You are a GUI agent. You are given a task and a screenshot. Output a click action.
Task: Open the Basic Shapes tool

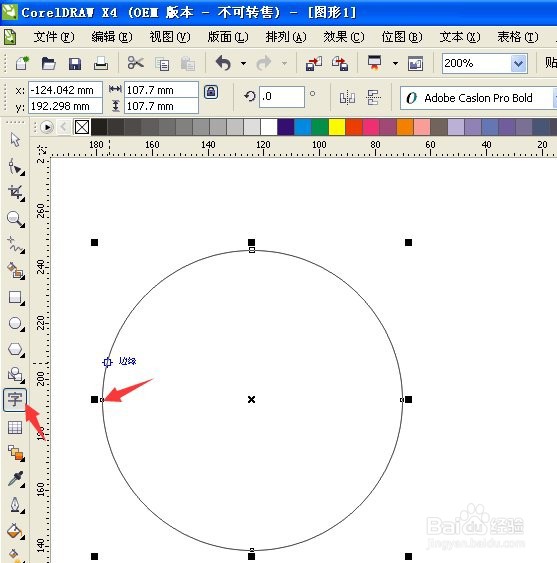coord(16,374)
